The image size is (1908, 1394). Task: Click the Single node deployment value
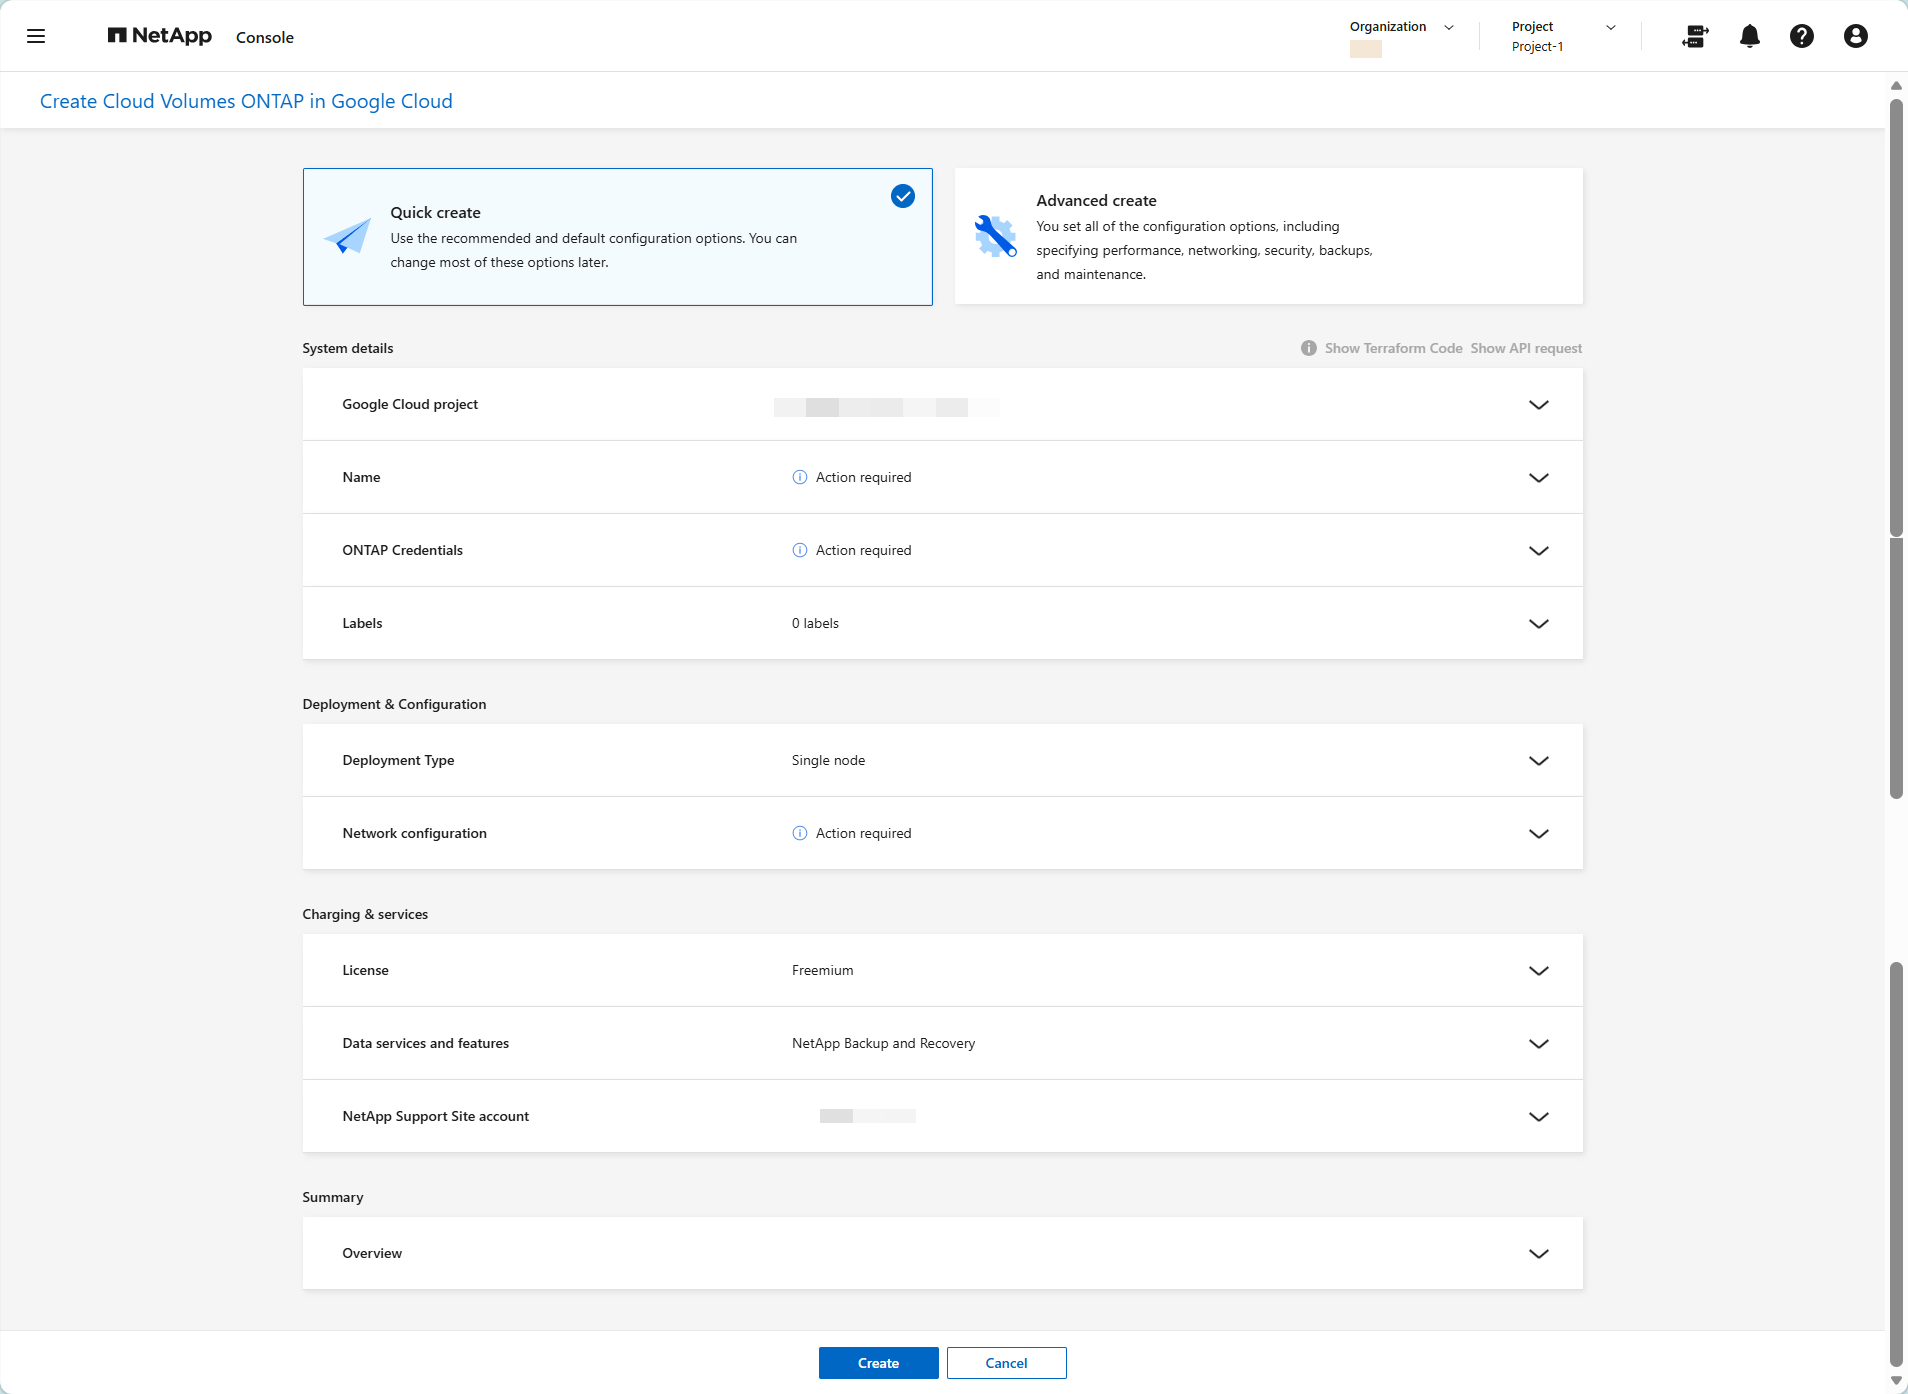[x=828, y=760]
